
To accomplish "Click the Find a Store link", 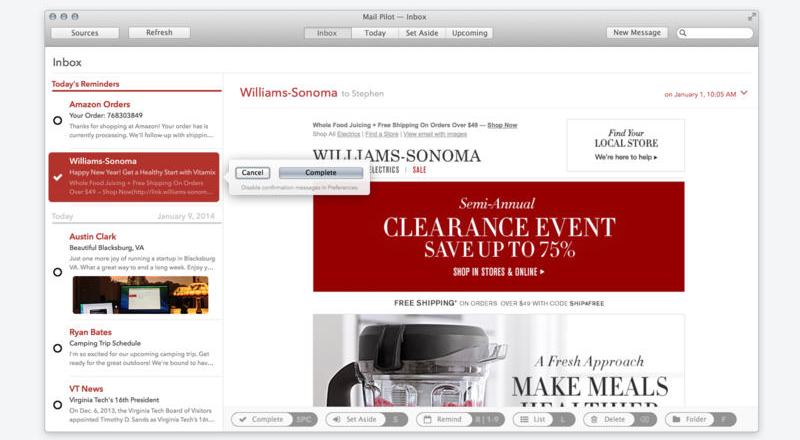I will (x=382, y=134).
